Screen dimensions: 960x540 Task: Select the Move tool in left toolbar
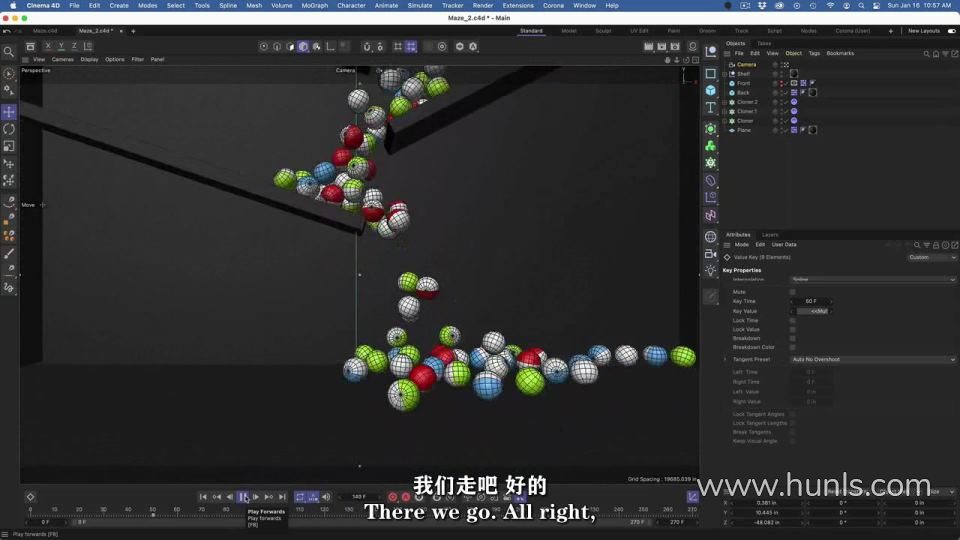tap(9, 112)
